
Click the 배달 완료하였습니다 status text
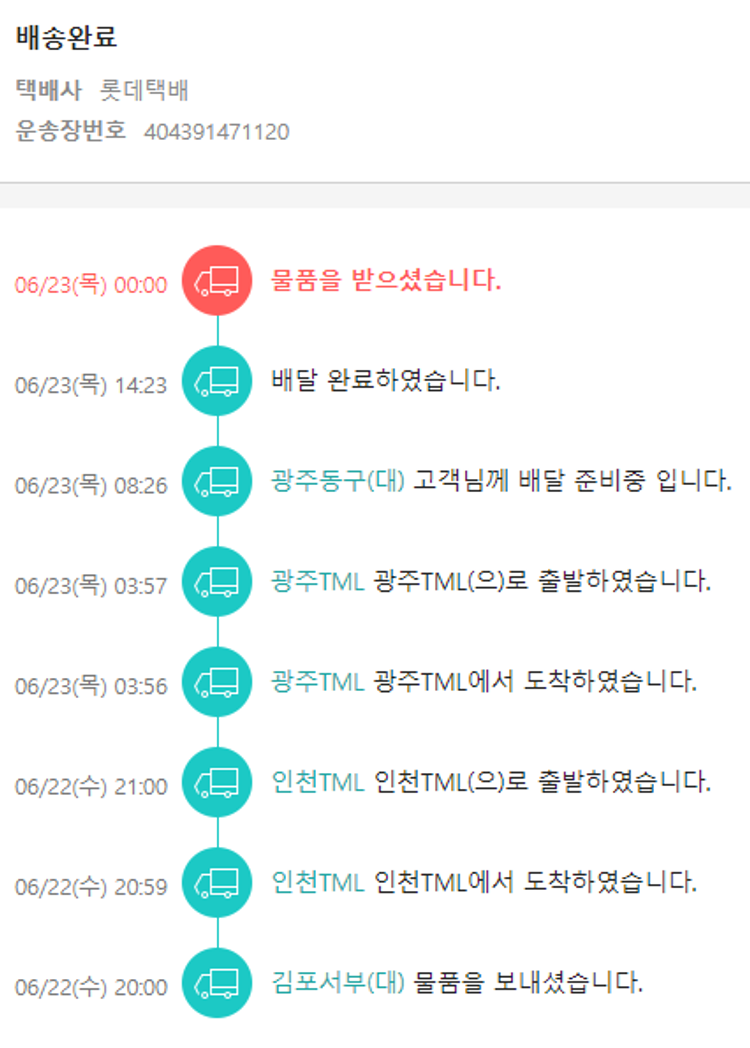[x=386, y=381]
